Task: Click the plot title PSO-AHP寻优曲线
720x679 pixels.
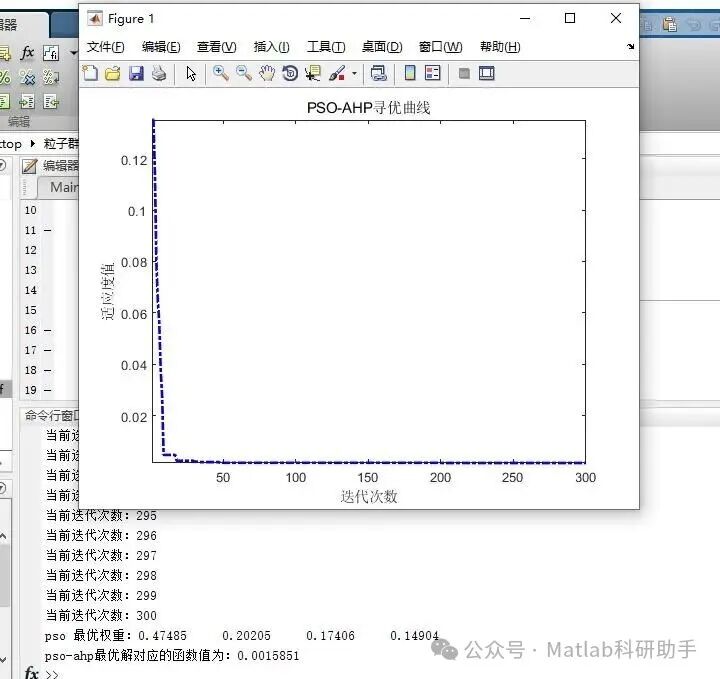Action: [x=369, y=108]
